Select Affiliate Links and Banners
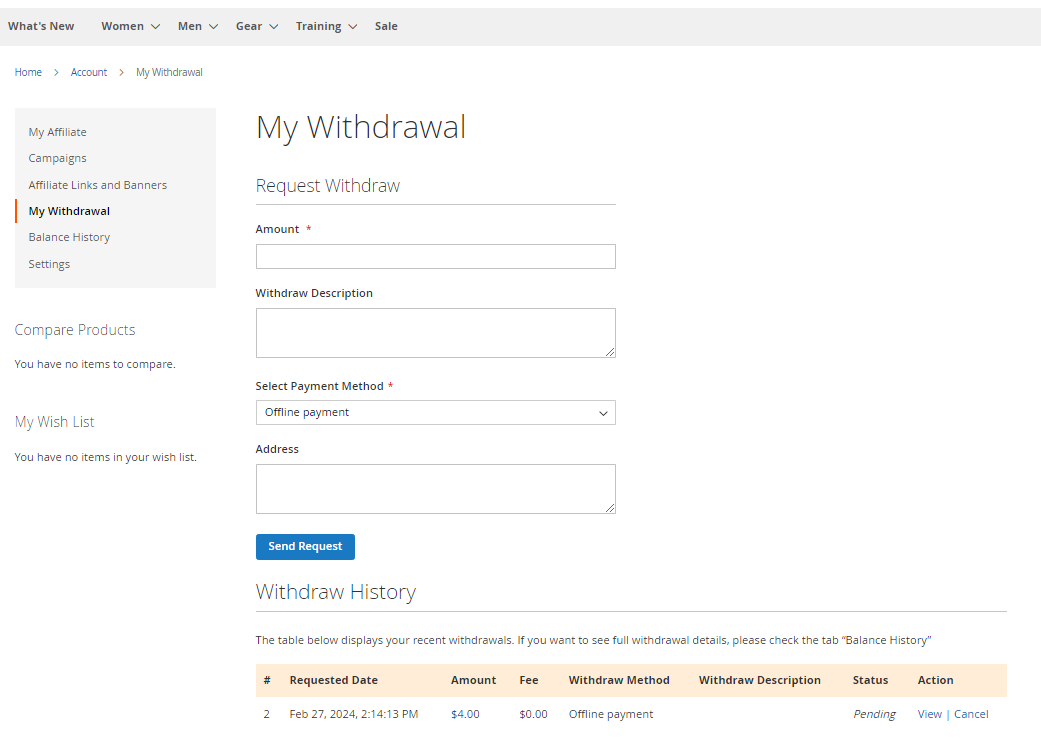The image size is (1041, 738). [98, 185]
